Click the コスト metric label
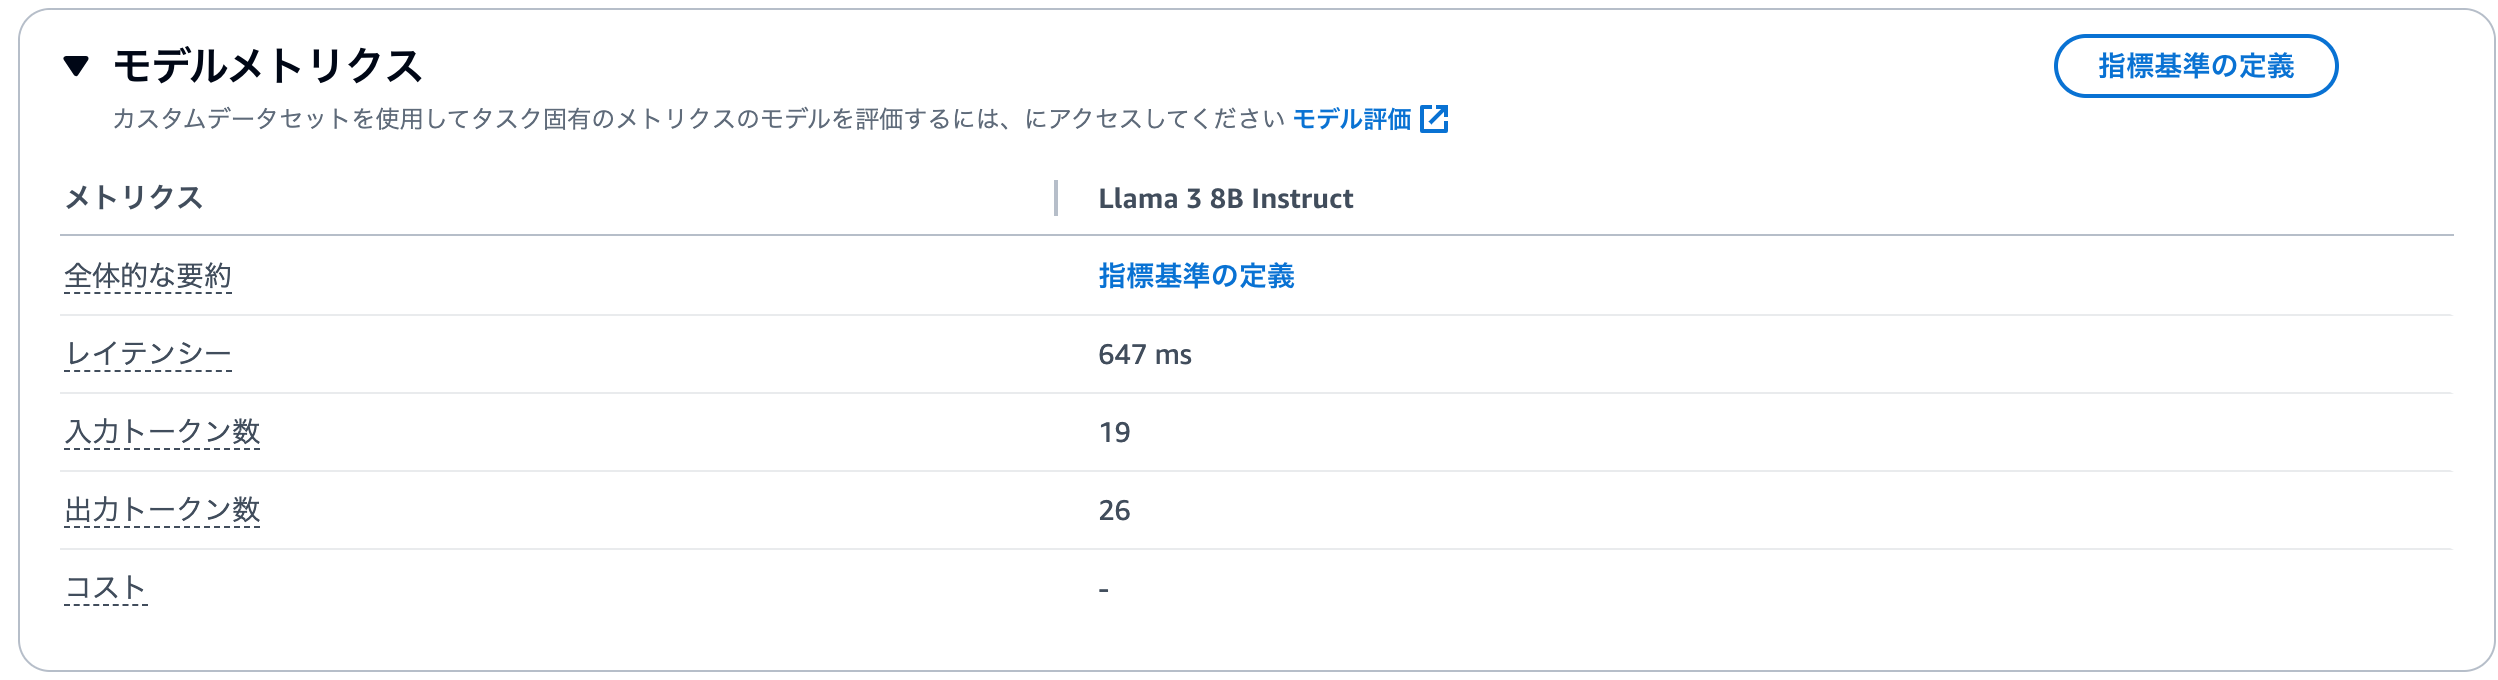This screenshot has width=2498, height=680. tap(106, 588)
